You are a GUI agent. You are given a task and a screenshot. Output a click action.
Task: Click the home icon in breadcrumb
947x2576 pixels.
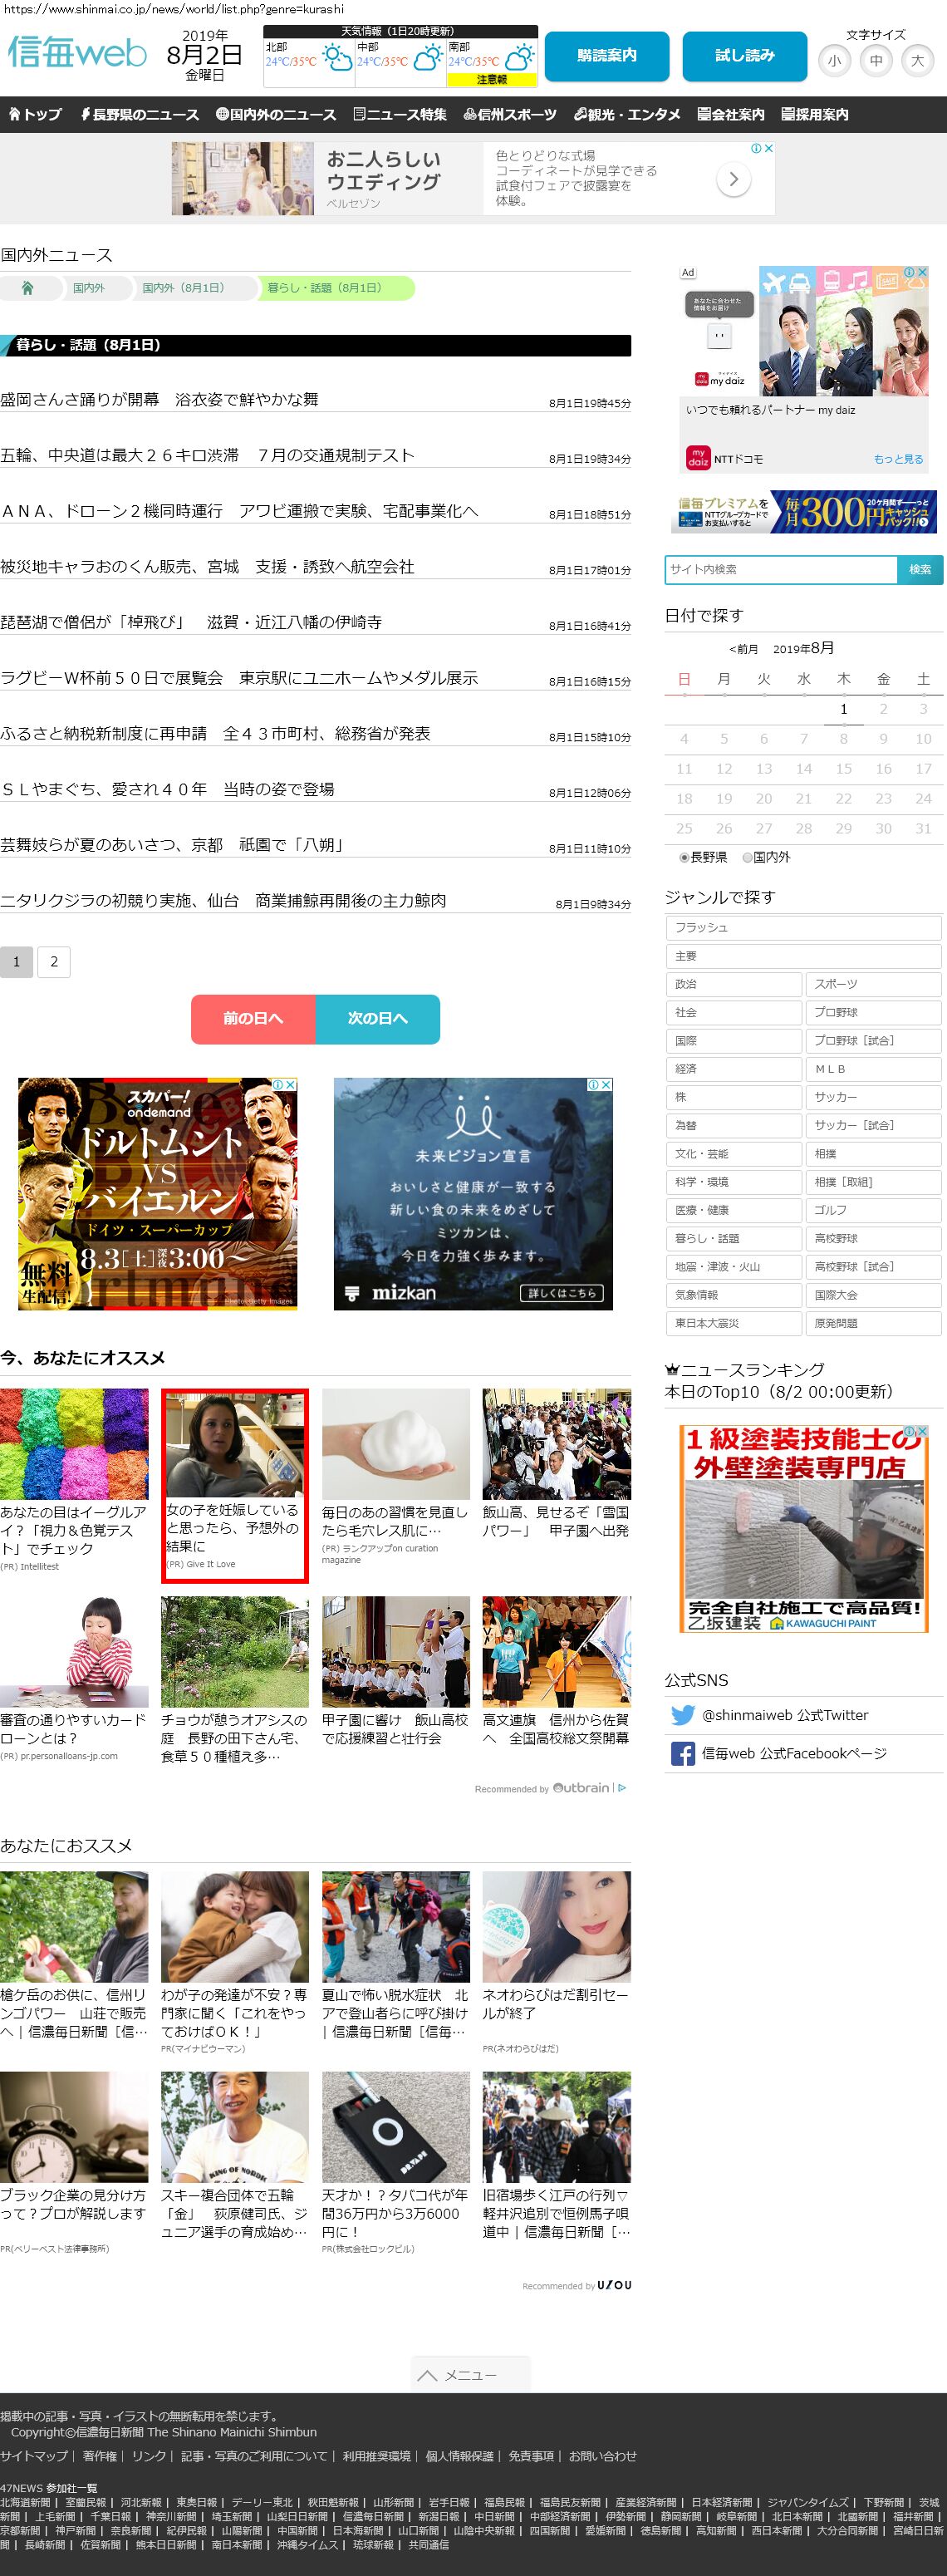[x=27, y=288]
